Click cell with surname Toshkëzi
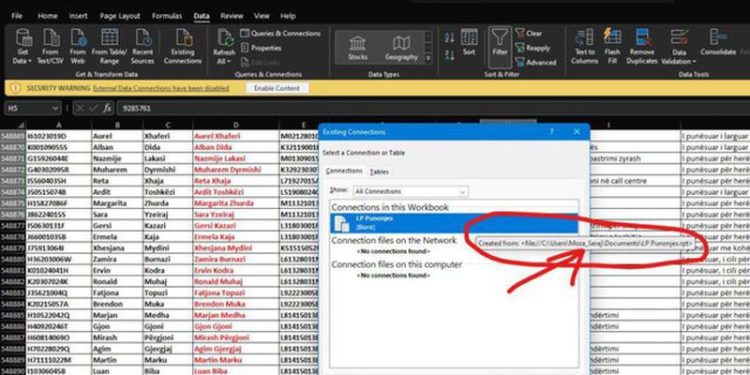Viewport: 750px width, 375px height. [x=167, y=192]
